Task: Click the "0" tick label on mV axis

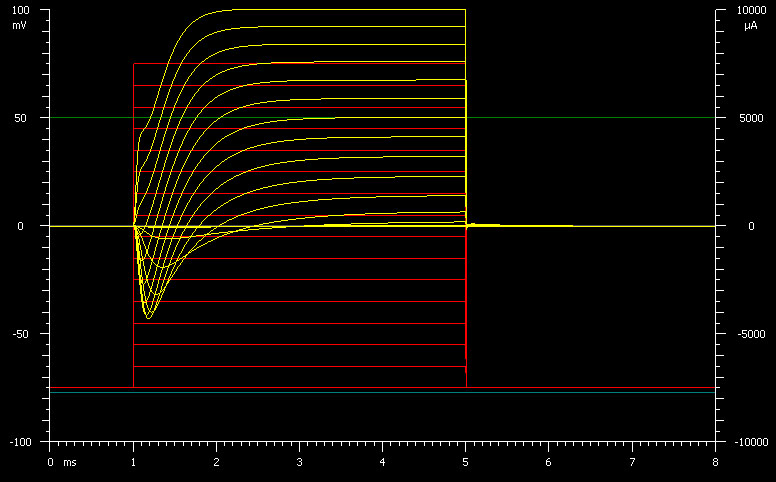Action: pos(20,226)
